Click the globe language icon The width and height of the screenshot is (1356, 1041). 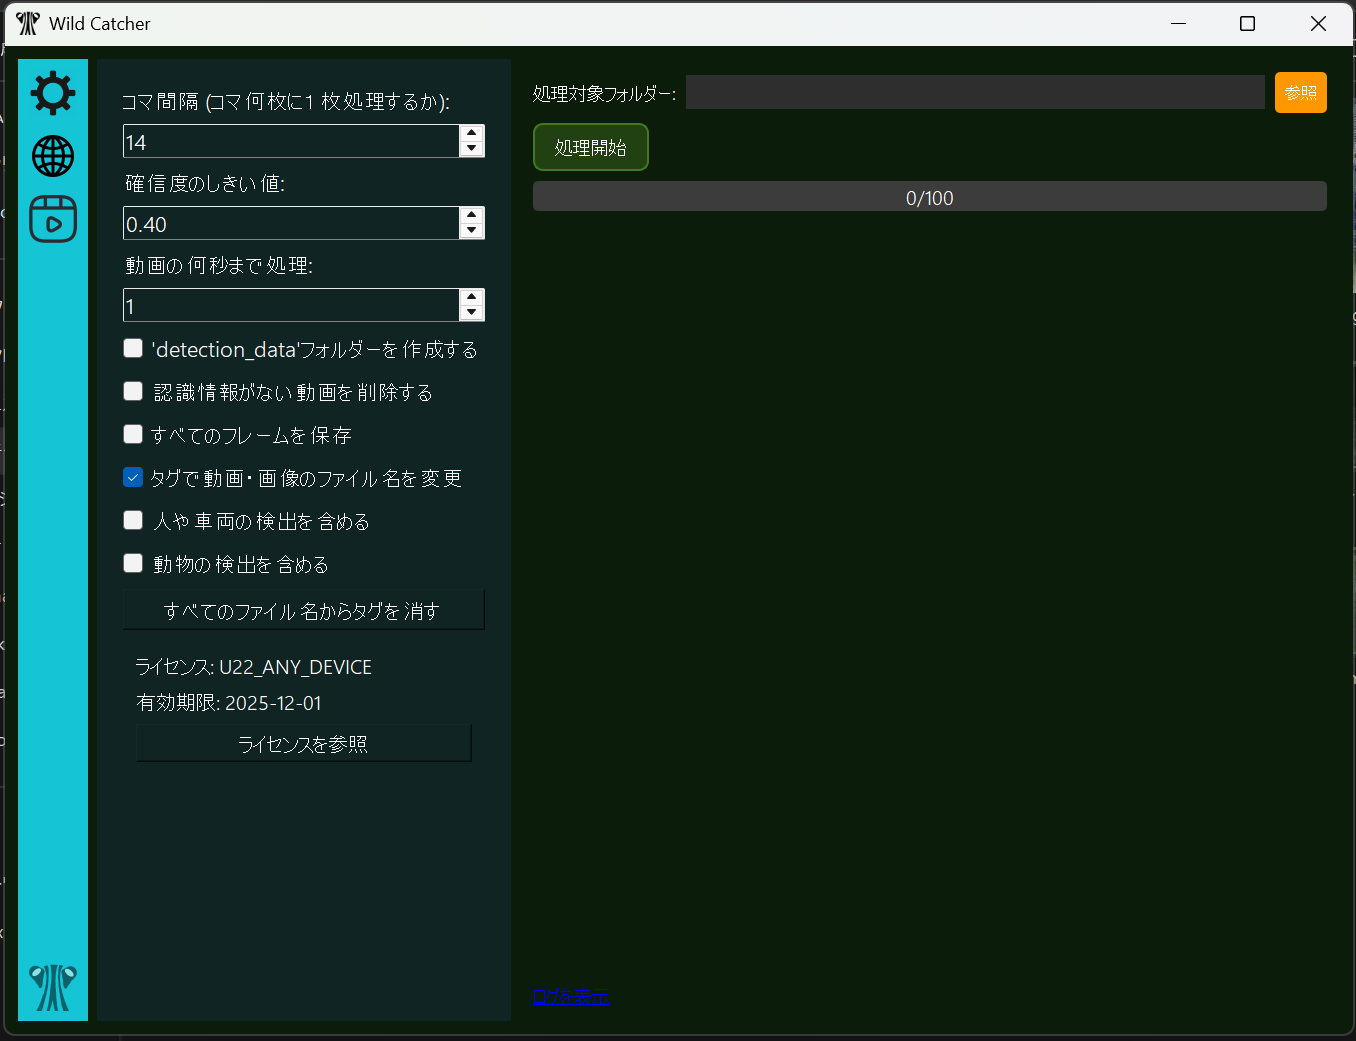tap(53, 156)
